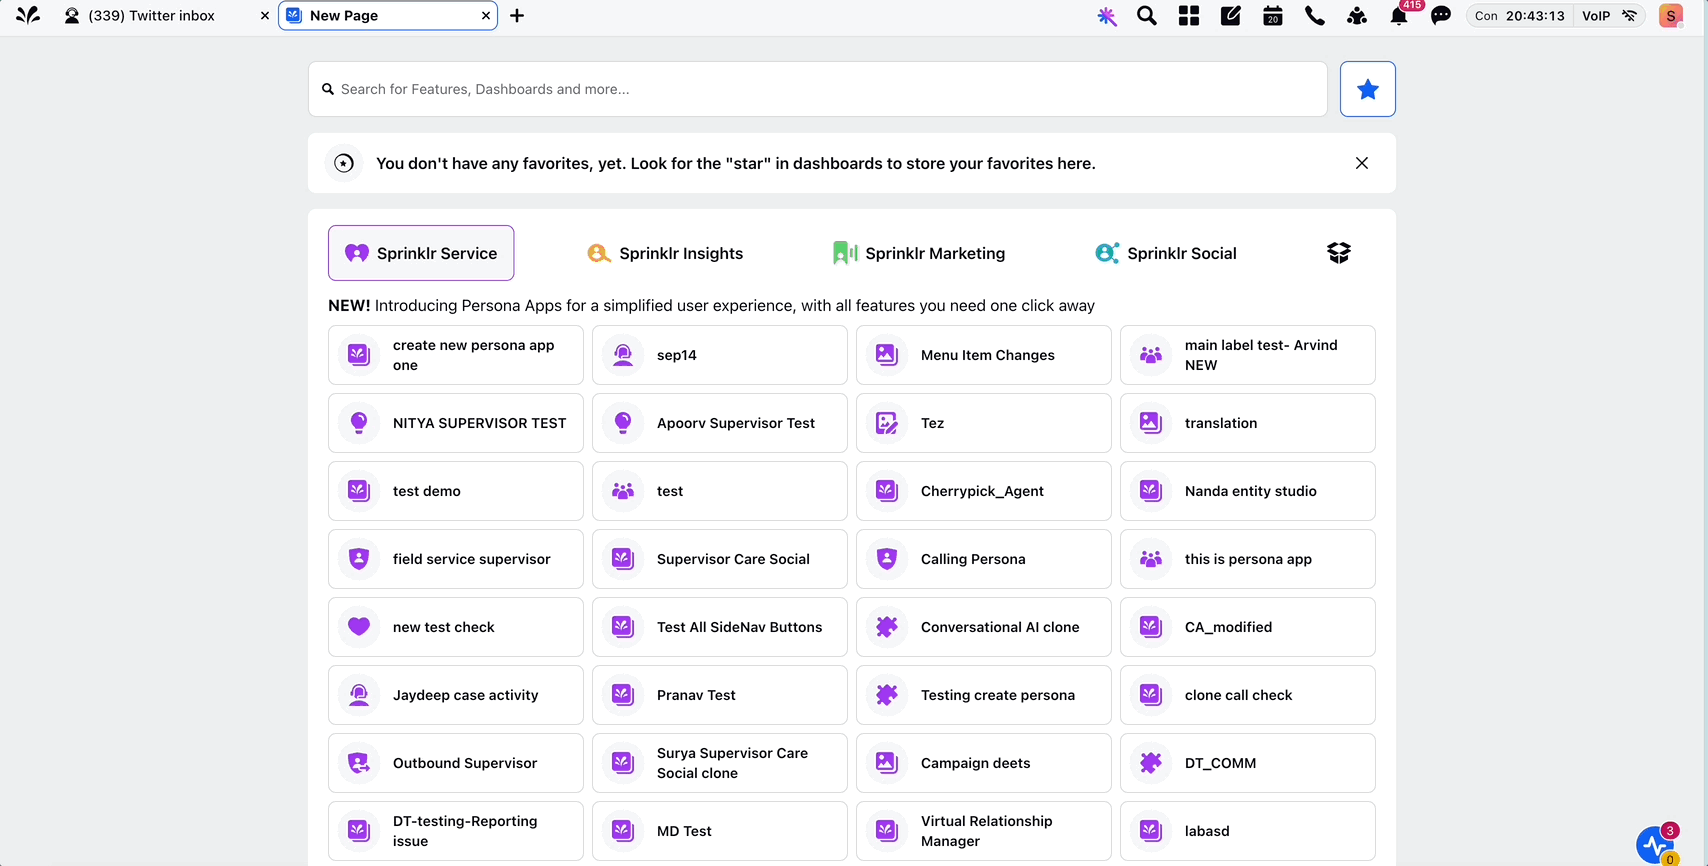Click the compose edit pencil icon
This screenshot has height=866, width=1708.
point(1231,16)
